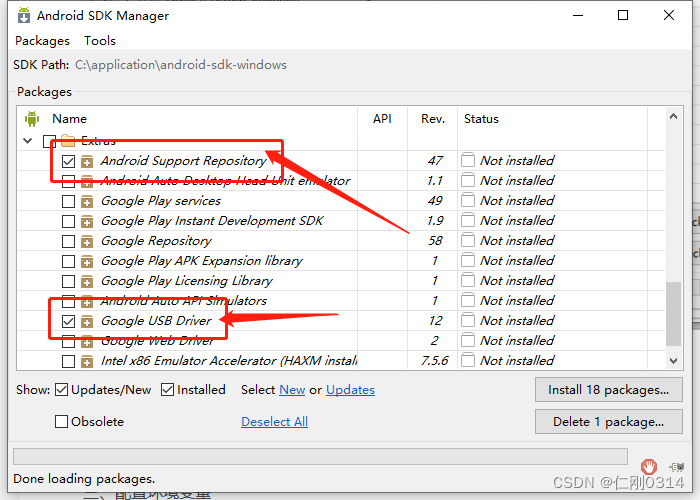Click the log icon at bottom right
Viewport: 700px width, 500px height.
tap(677, 467)
